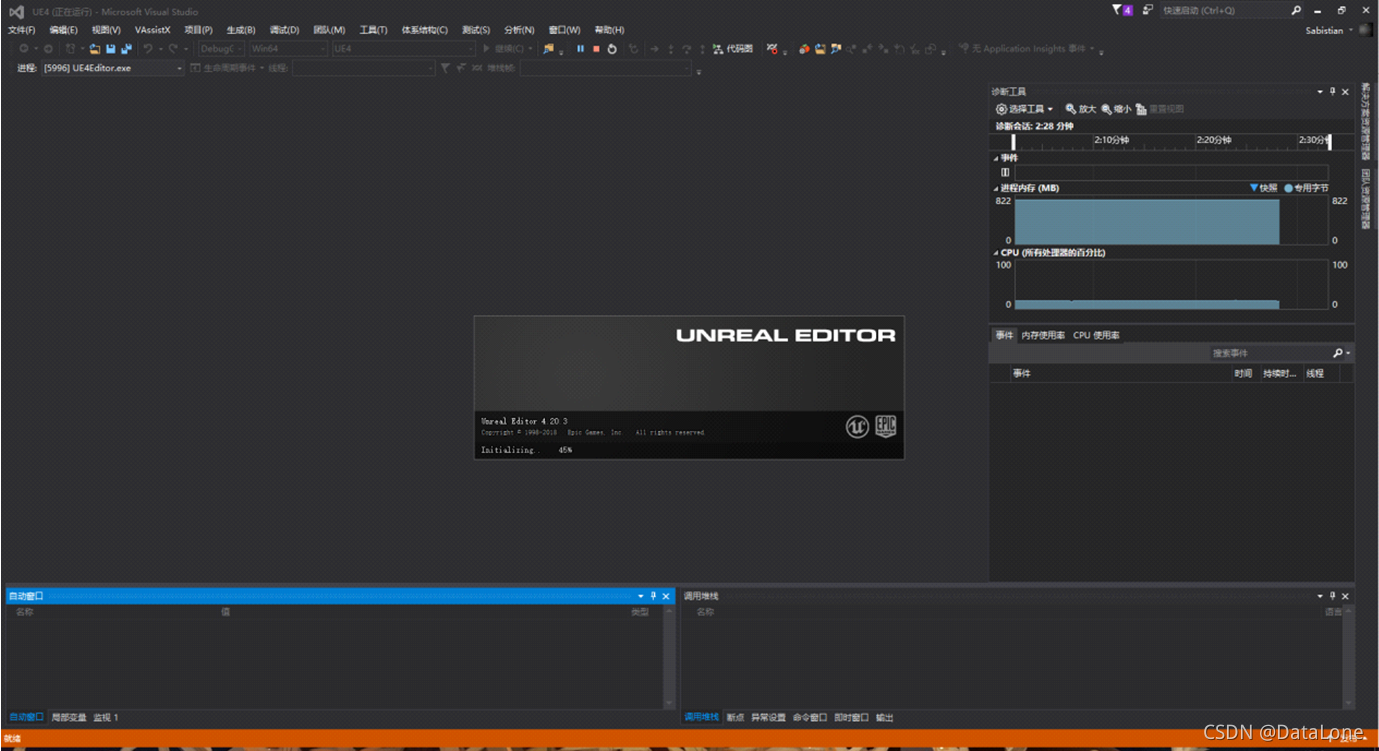Screen dimensions: 1379x751
Task: Click the save file icon
Action: tap(111, 49)
